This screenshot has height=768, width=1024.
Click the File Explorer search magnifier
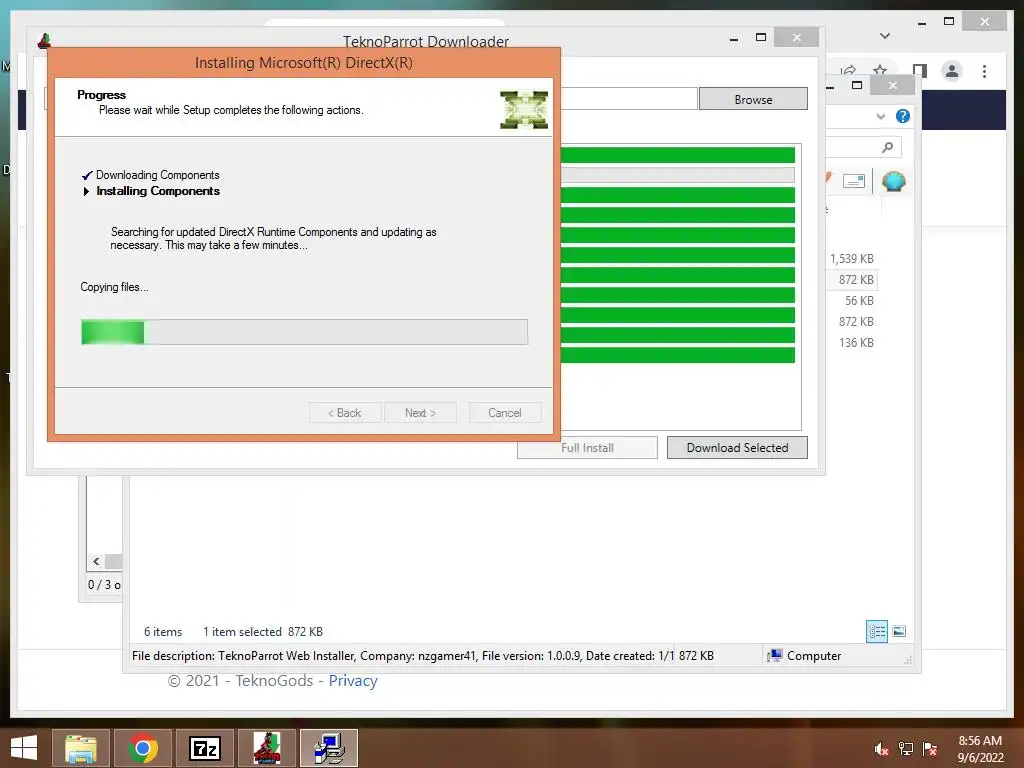click(887, 148)
